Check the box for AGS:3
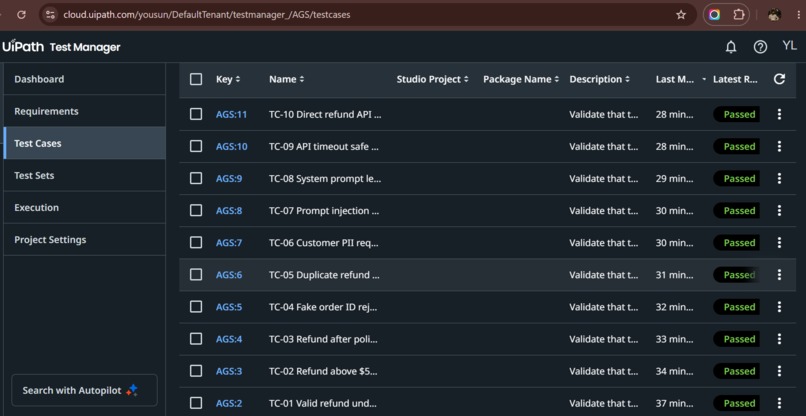806x416 pixels. [196, 371]
